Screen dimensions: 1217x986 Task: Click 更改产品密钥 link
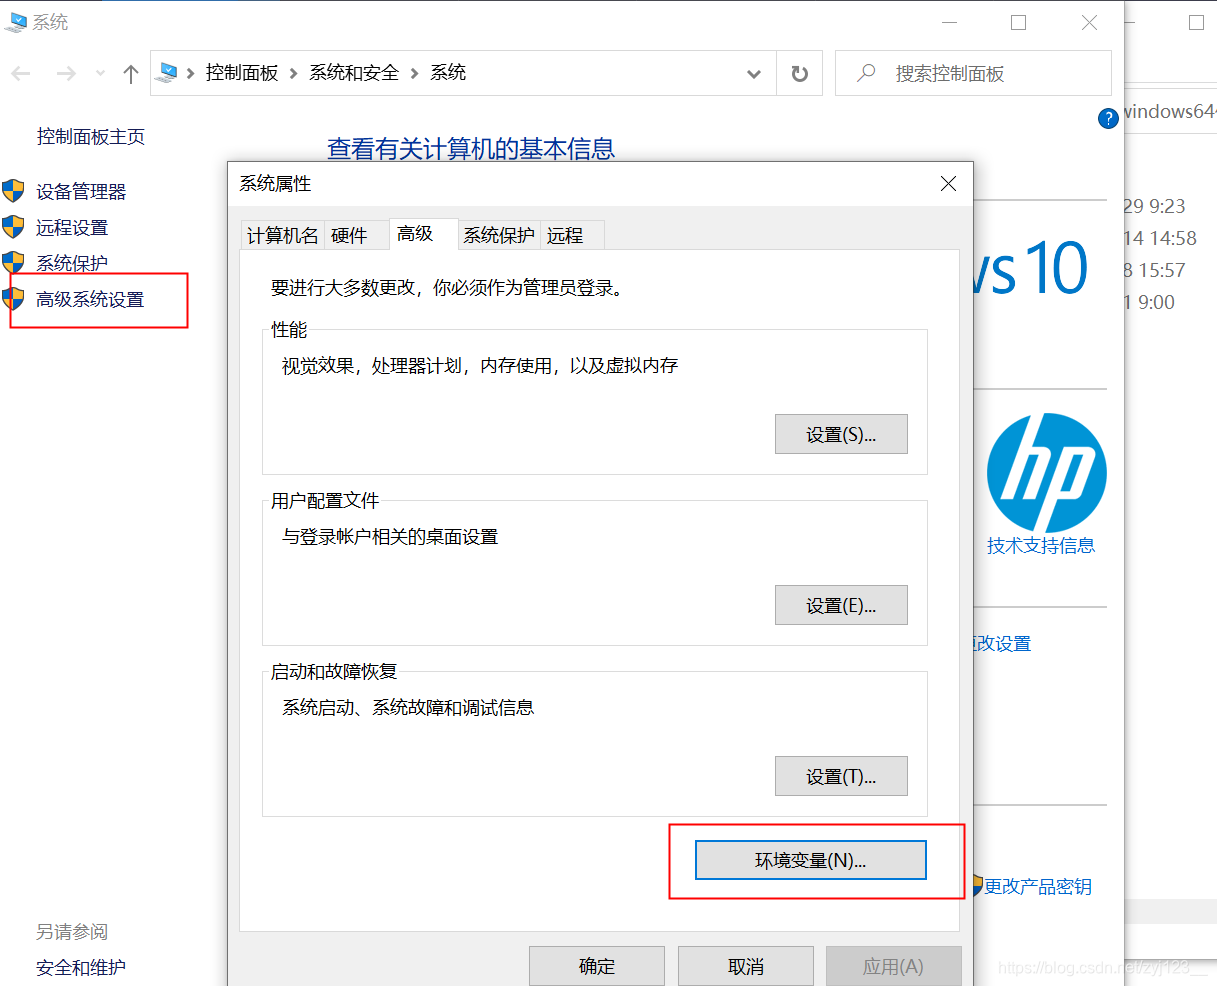(x=1038, y=886)
